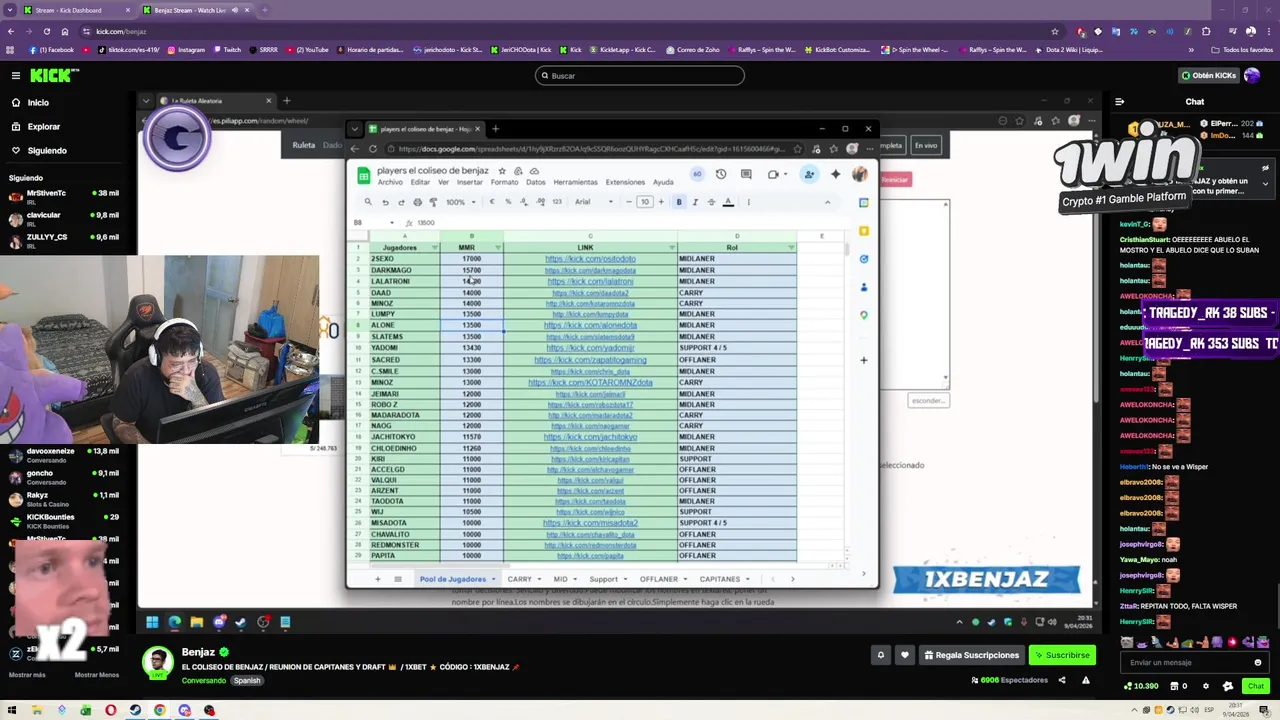Screen dimensions: 1280x720
Task: Click the heart follow icon for Benjaz
Action: 905,655
